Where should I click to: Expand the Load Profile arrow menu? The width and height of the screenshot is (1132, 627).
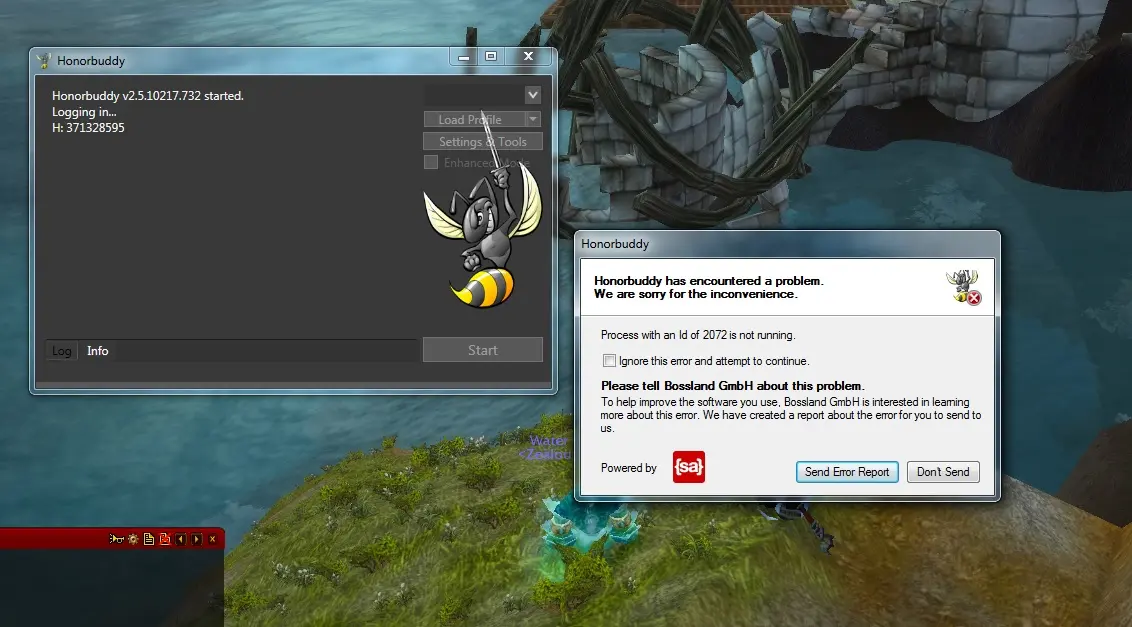click(x=534, y=119)
